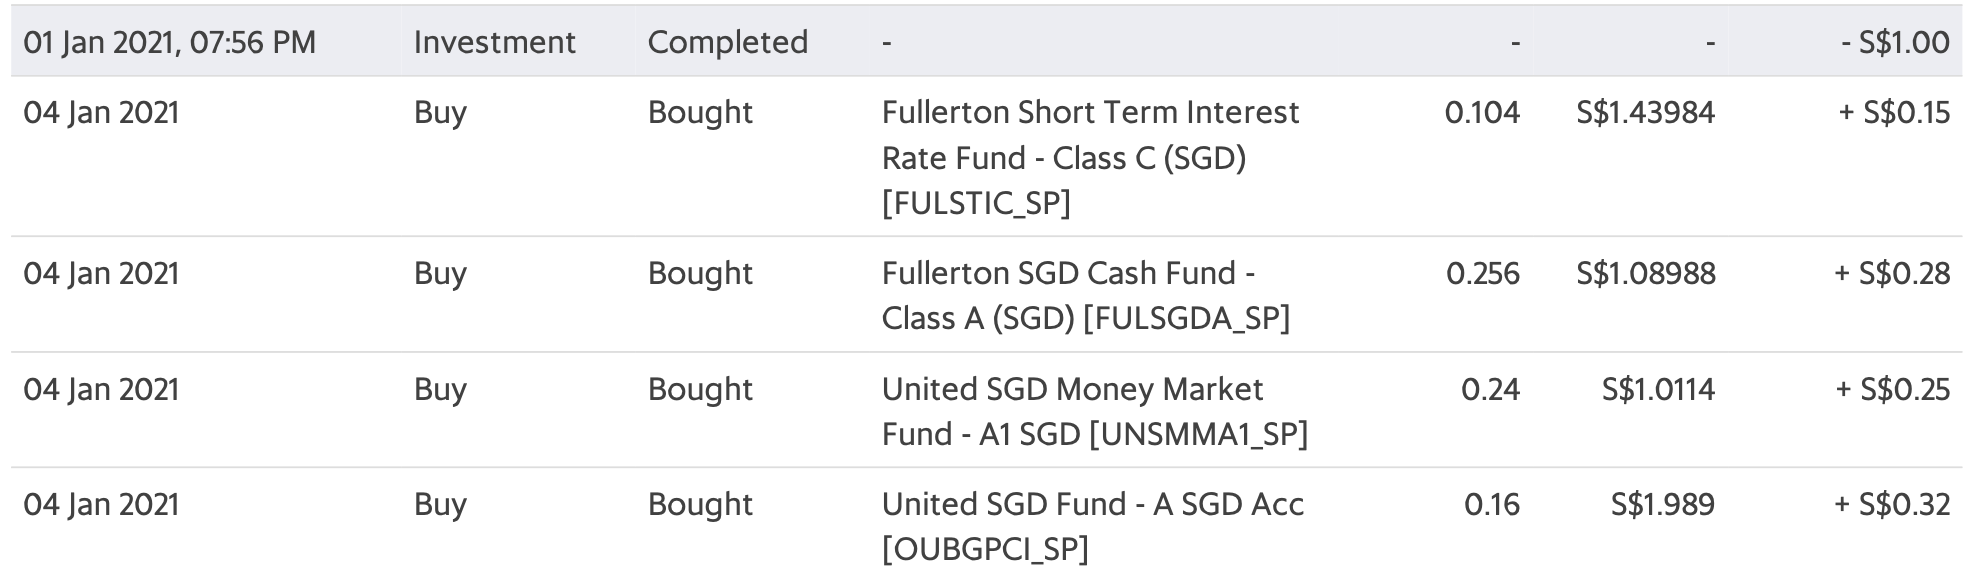Click the Investment type cell in top row
Screen dimensions: 1982x582
[495, 42]
